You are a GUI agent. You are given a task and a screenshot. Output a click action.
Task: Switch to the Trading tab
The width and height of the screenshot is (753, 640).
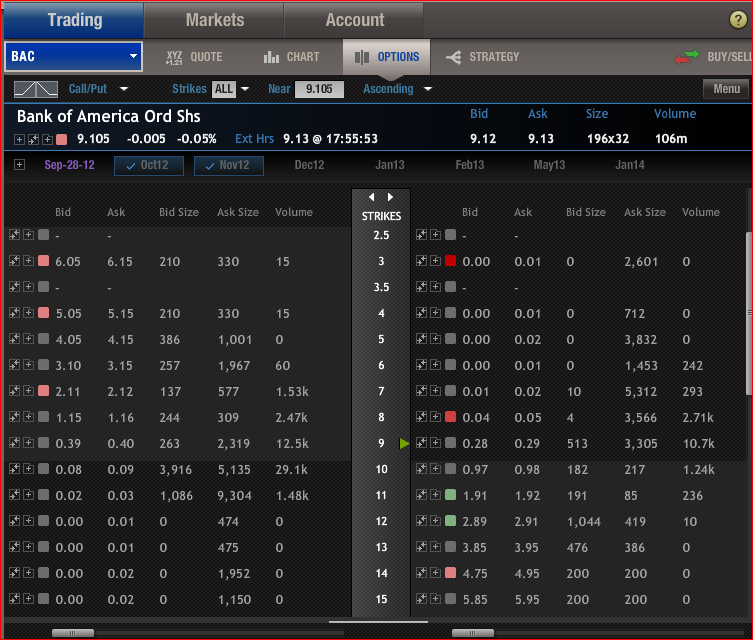pyautogui.click(x=74, y=20)
